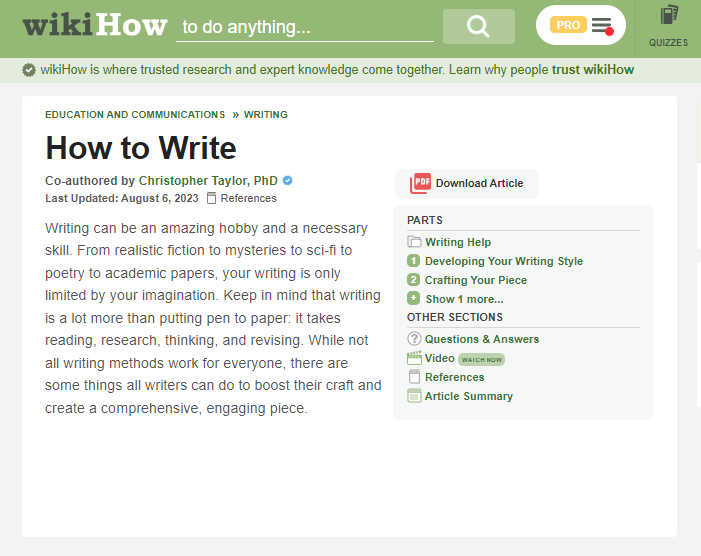Screen dimensions: 701x556
Task: Click the PDF icon for Download Article
Action: coord(421,183)
